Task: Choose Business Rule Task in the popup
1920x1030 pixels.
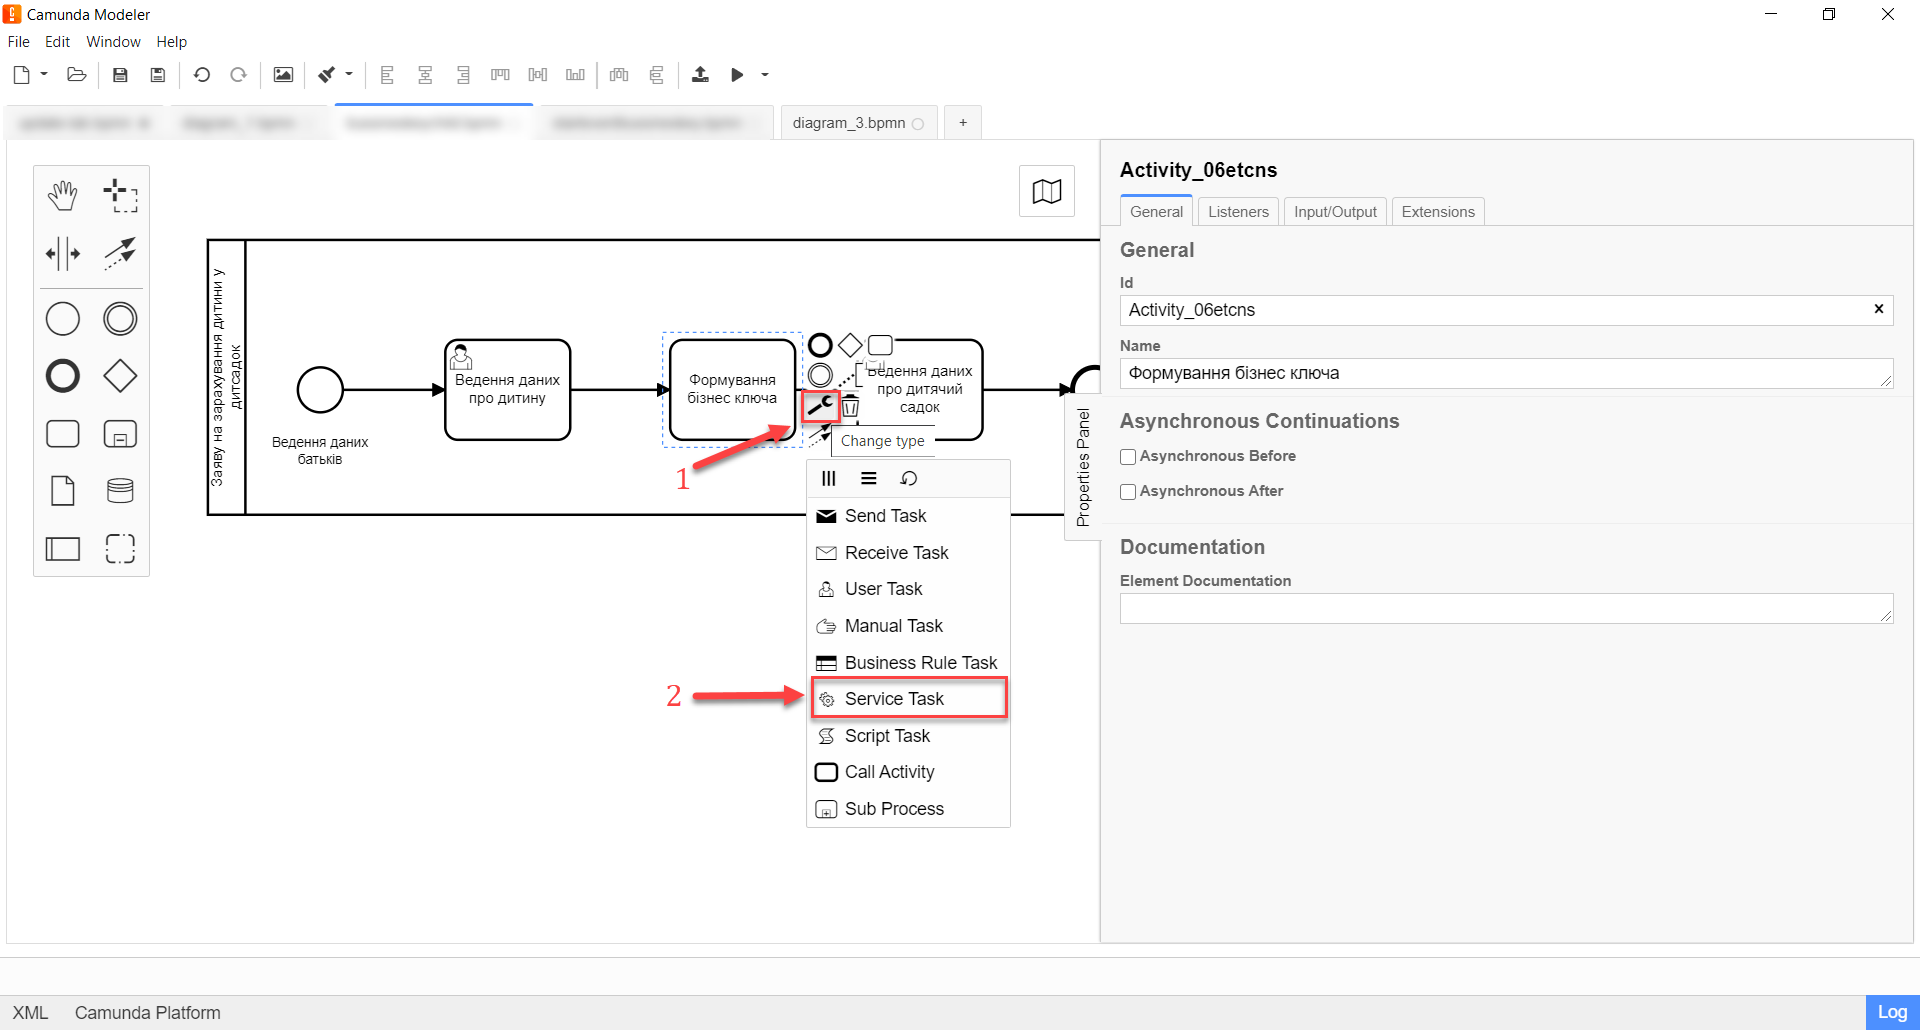Action: point(909,663)
